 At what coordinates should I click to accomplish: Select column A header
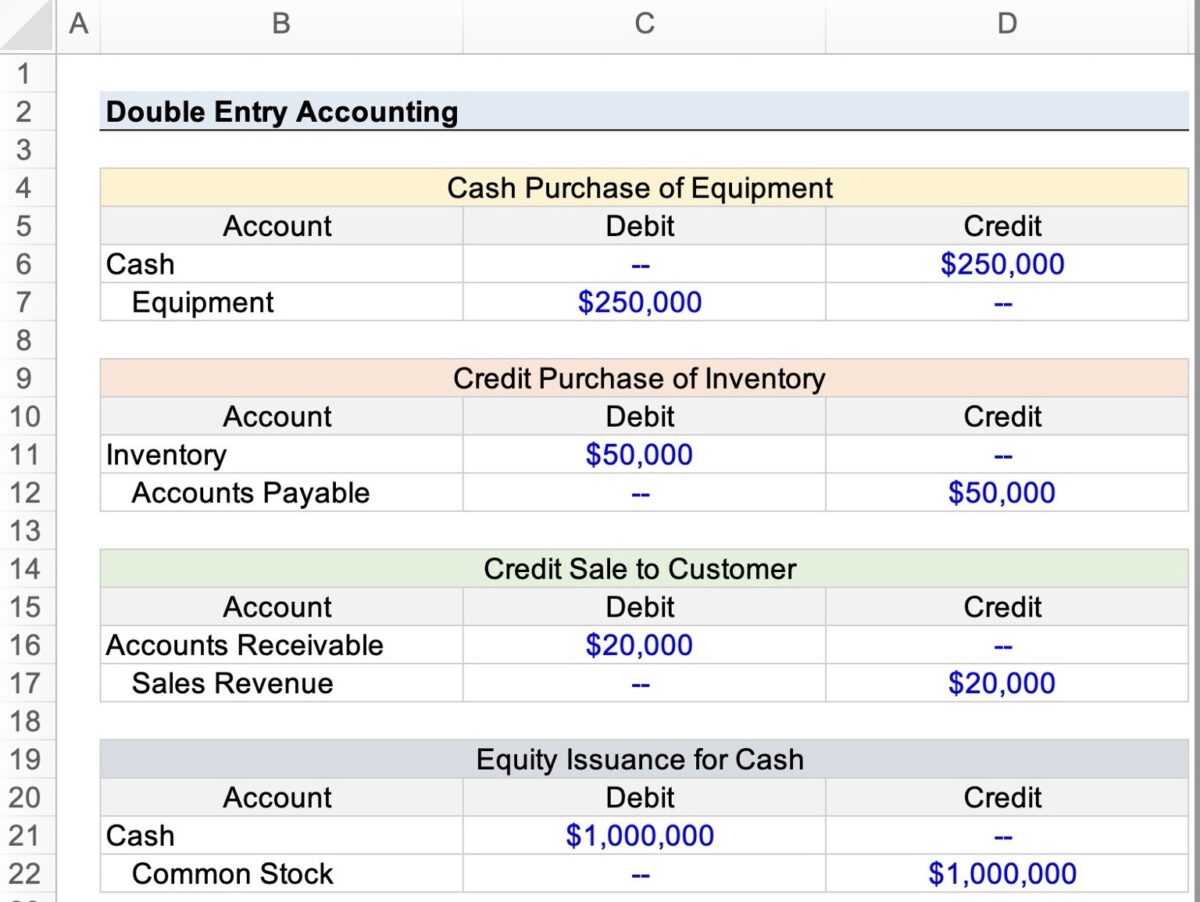click(77, 25)
